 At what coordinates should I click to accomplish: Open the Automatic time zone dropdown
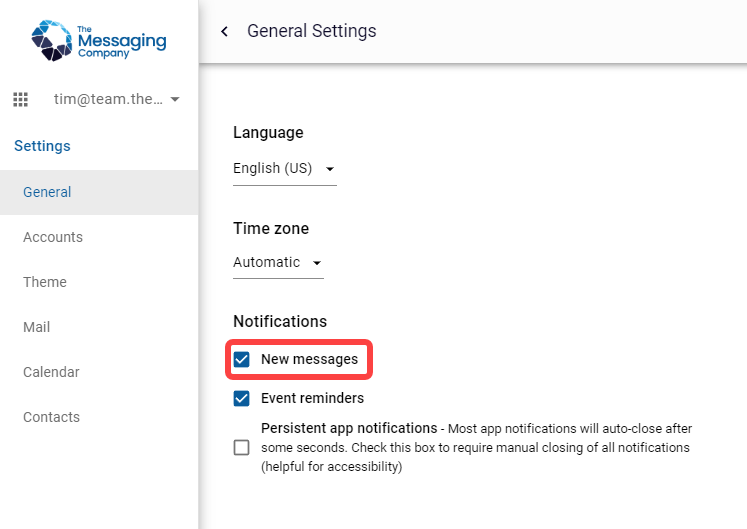(x=278, y=263)
